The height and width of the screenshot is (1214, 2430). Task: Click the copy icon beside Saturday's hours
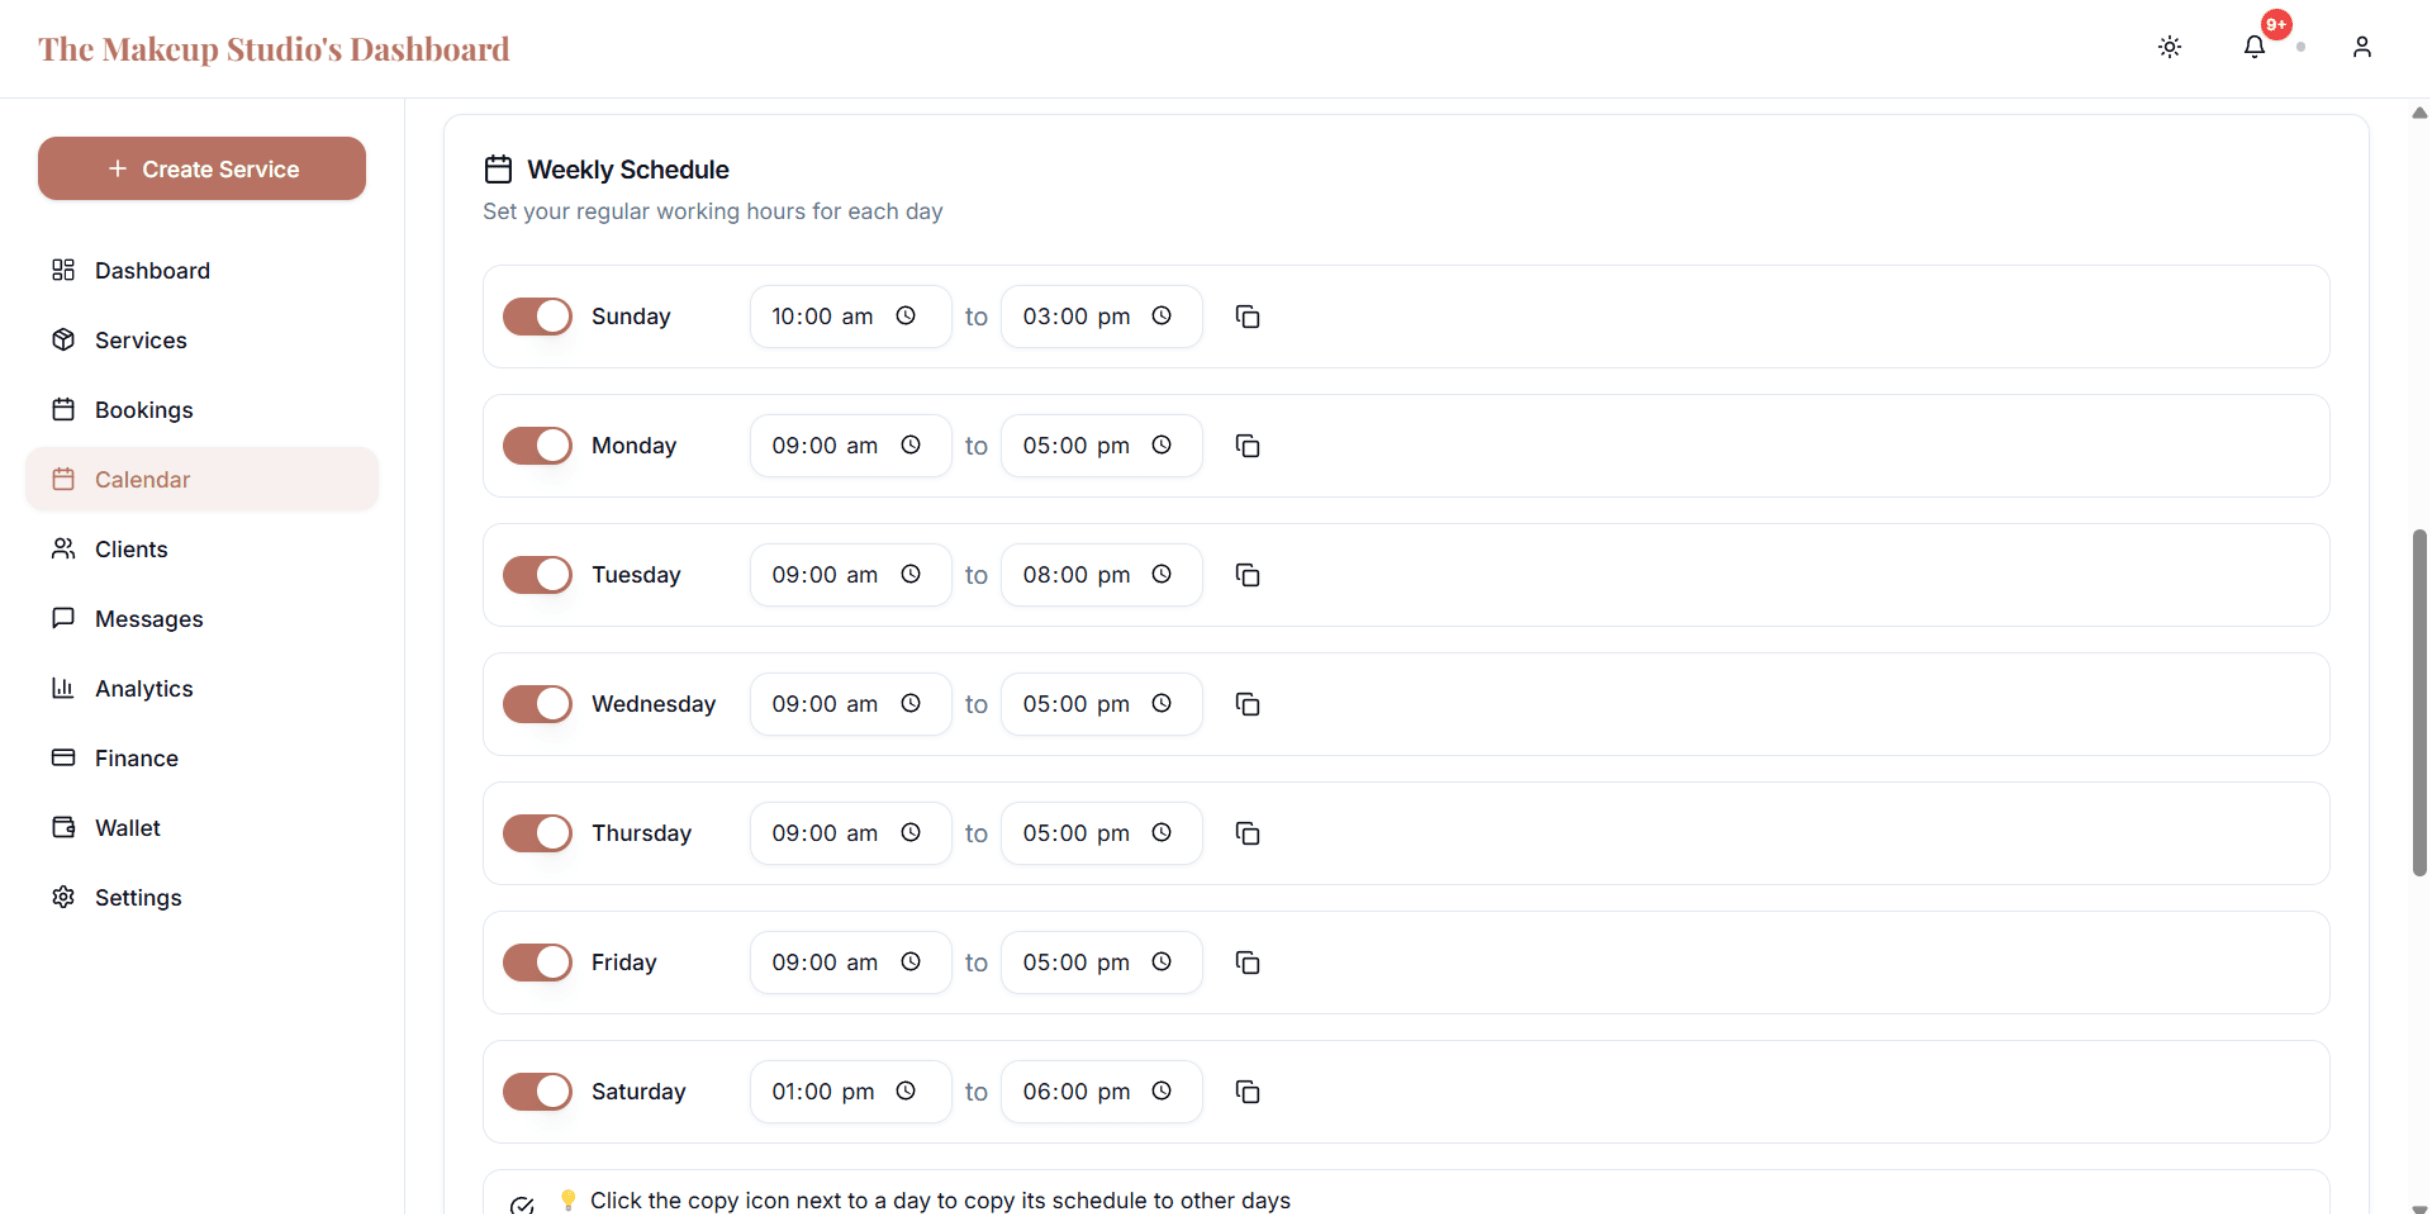(1247, 1092)
